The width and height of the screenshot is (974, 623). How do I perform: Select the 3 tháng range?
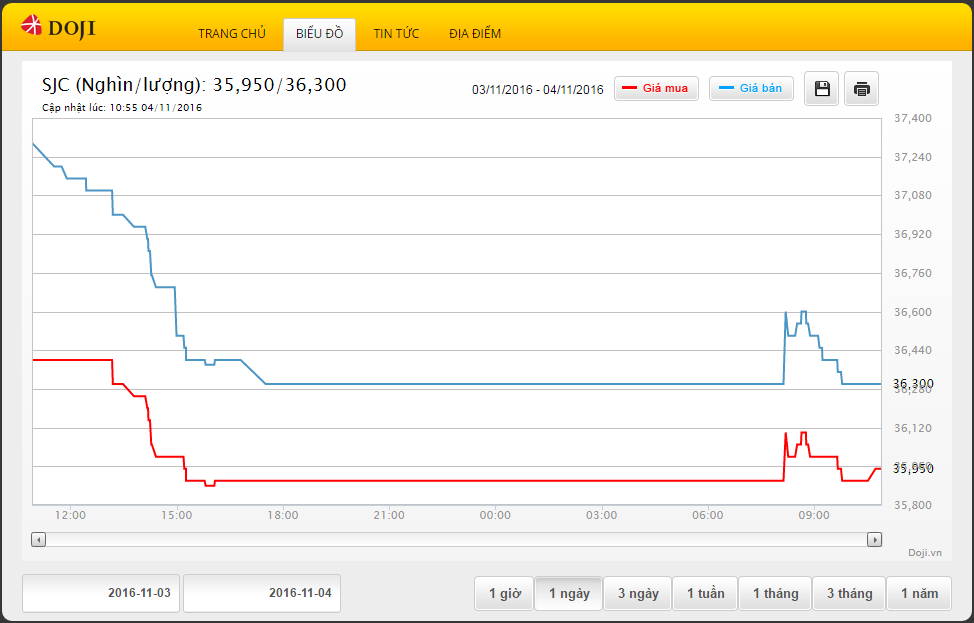click(x=849, y=594)
